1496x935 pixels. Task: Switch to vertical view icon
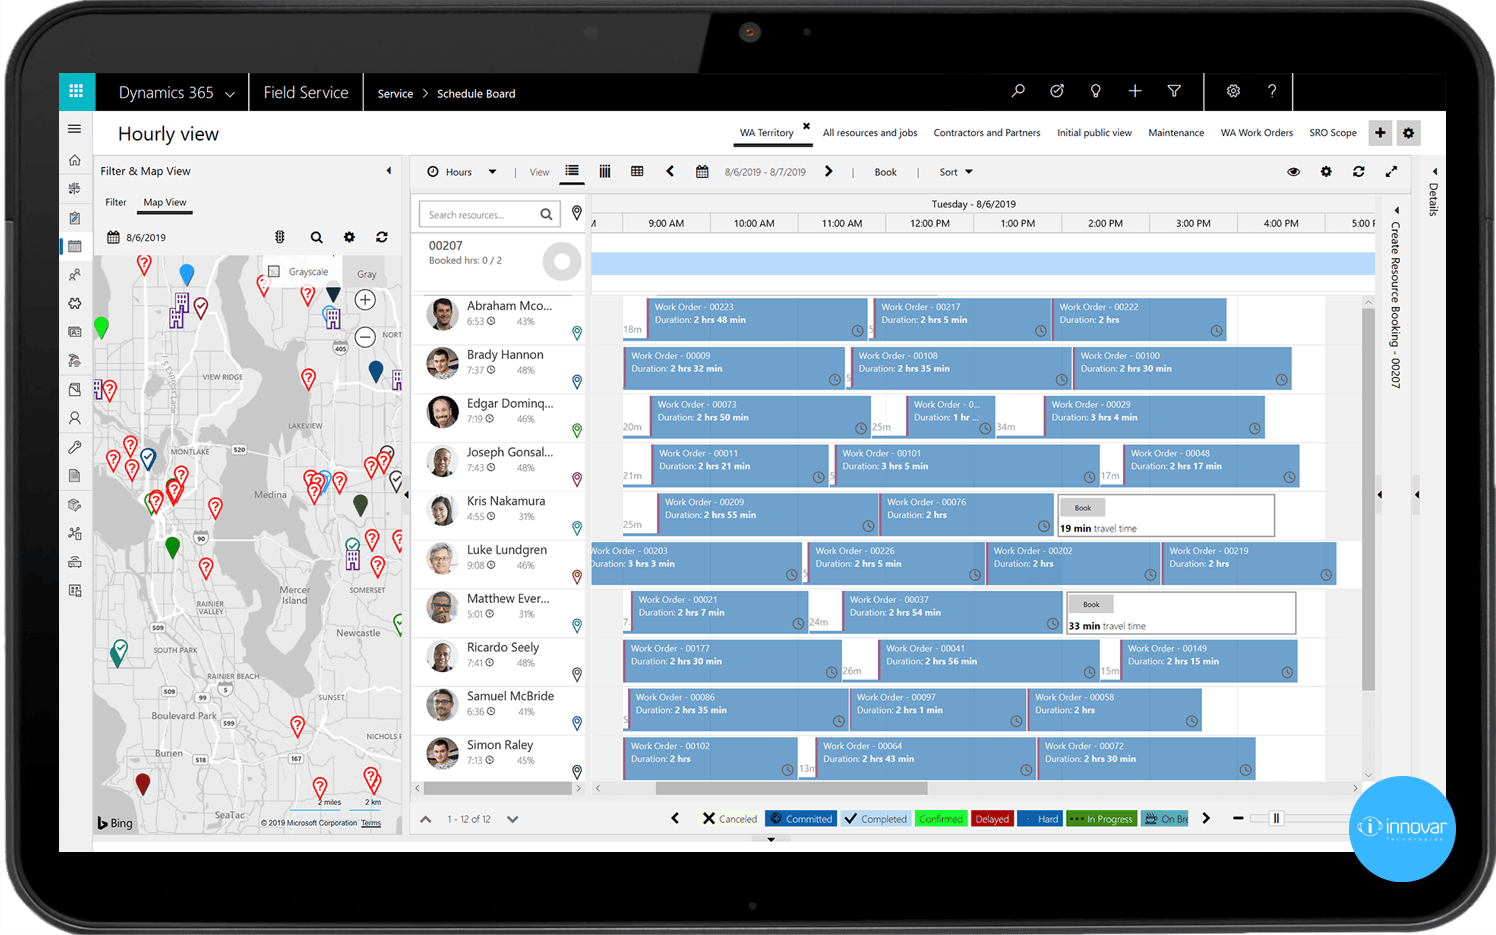coord(605,171)
